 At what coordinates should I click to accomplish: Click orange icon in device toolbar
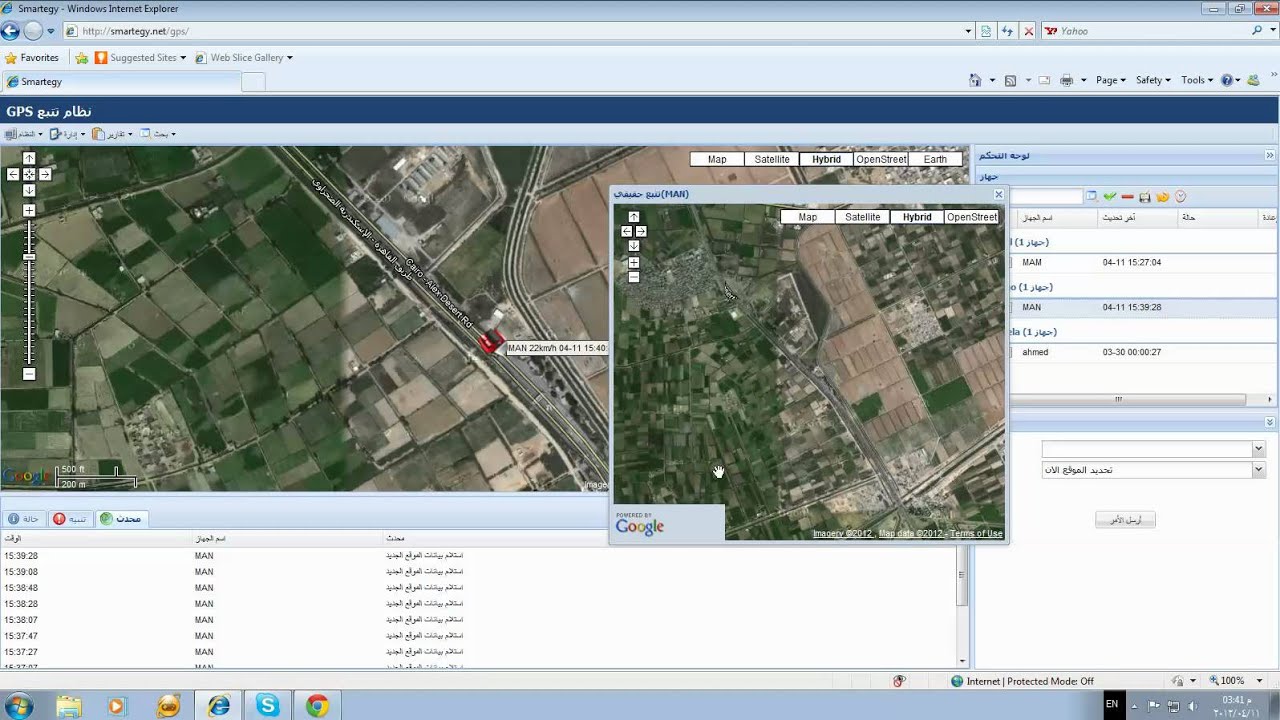[1163, 197]
